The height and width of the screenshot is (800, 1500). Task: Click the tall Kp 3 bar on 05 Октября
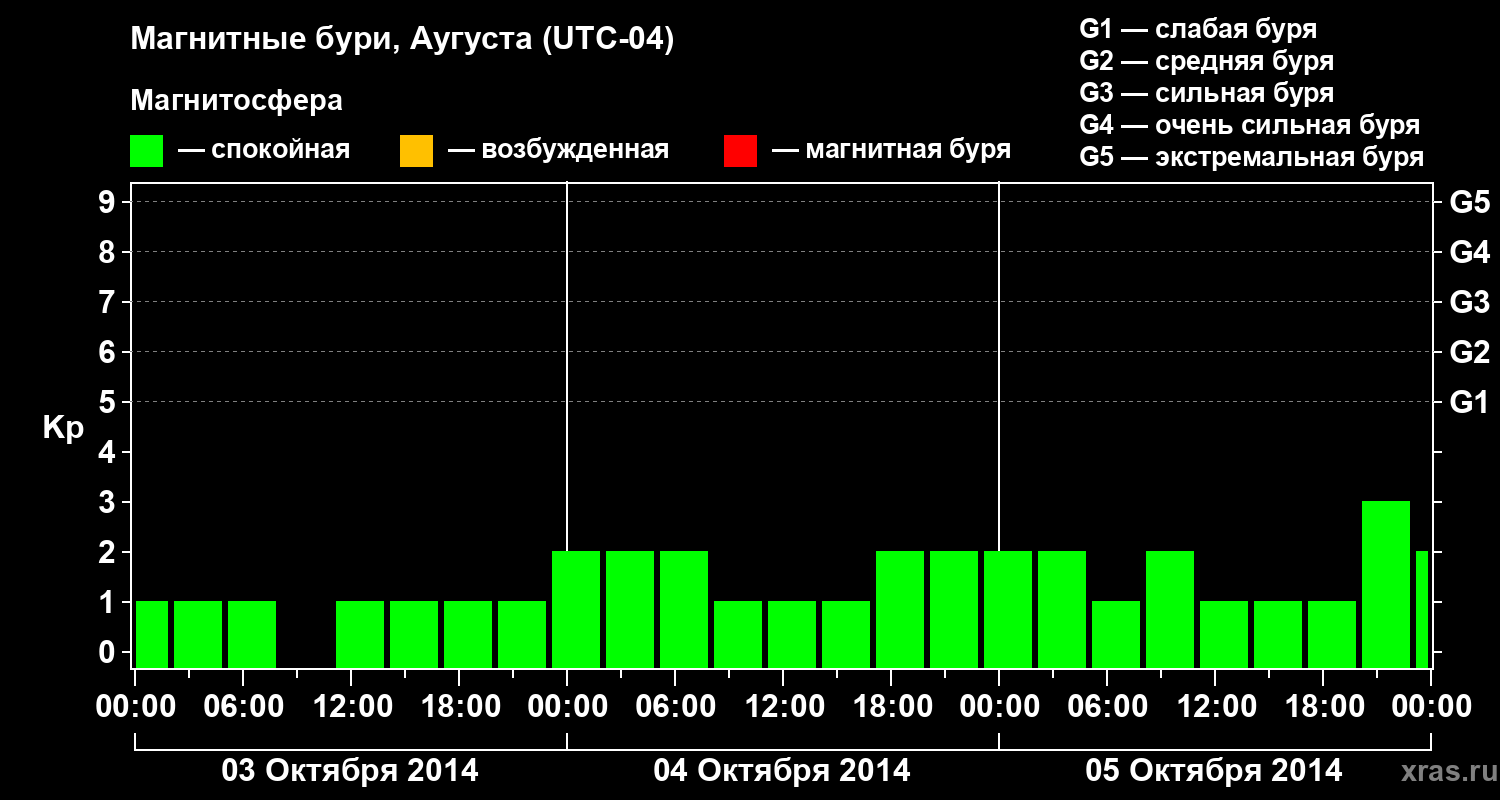coord(1386,584)
